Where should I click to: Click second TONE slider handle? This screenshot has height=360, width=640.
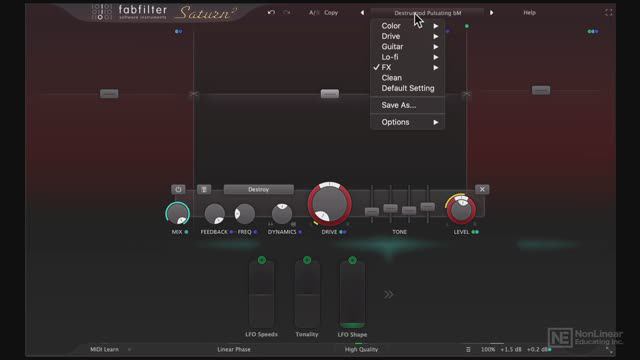(390, 208)
